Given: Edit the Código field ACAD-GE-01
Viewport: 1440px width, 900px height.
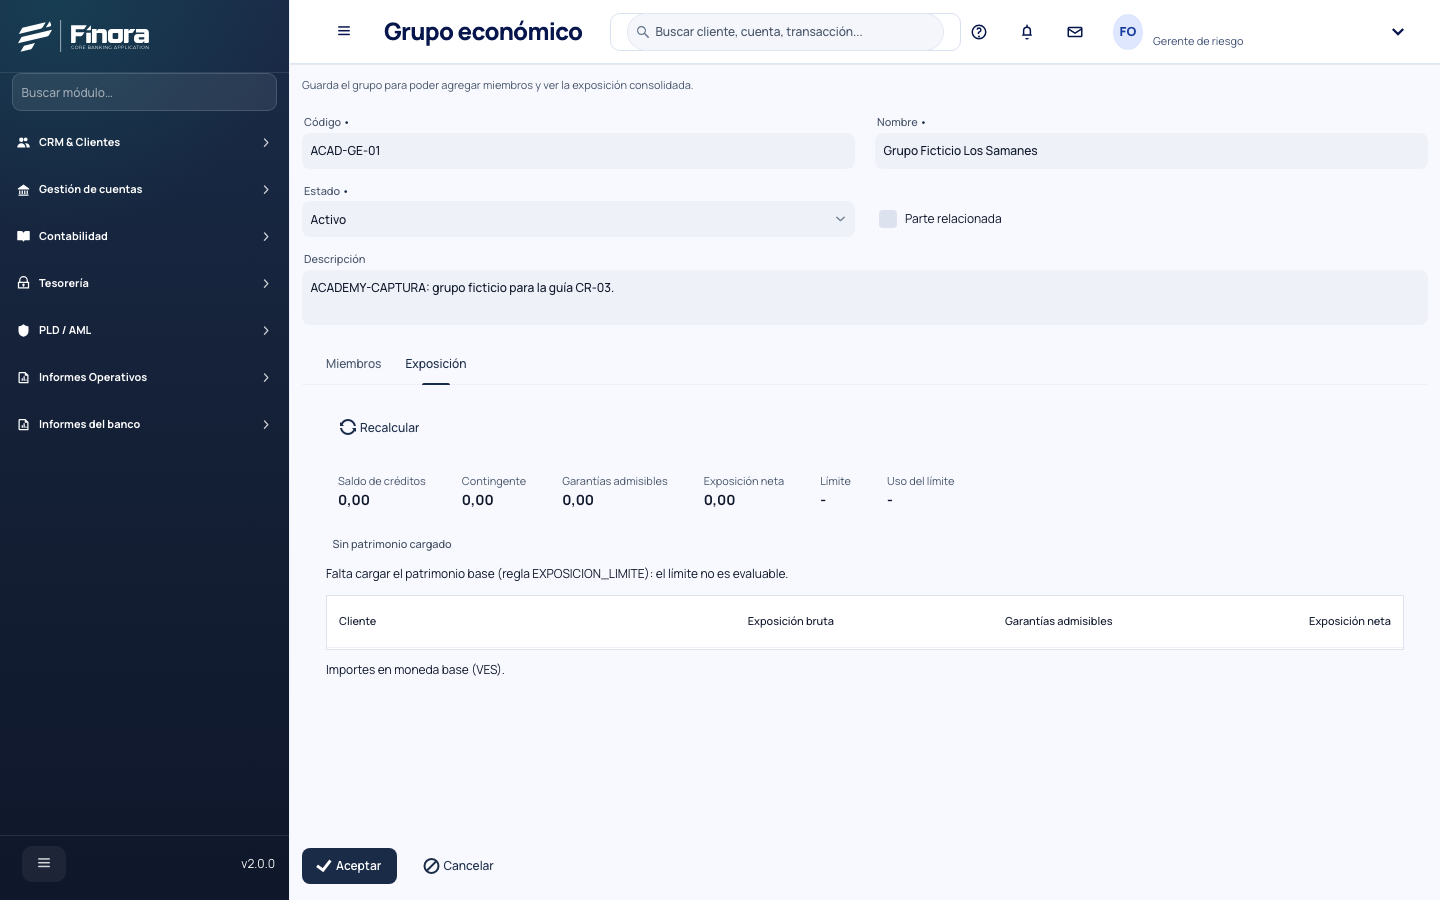Looking at the screenshot, I should pos(578,151).
